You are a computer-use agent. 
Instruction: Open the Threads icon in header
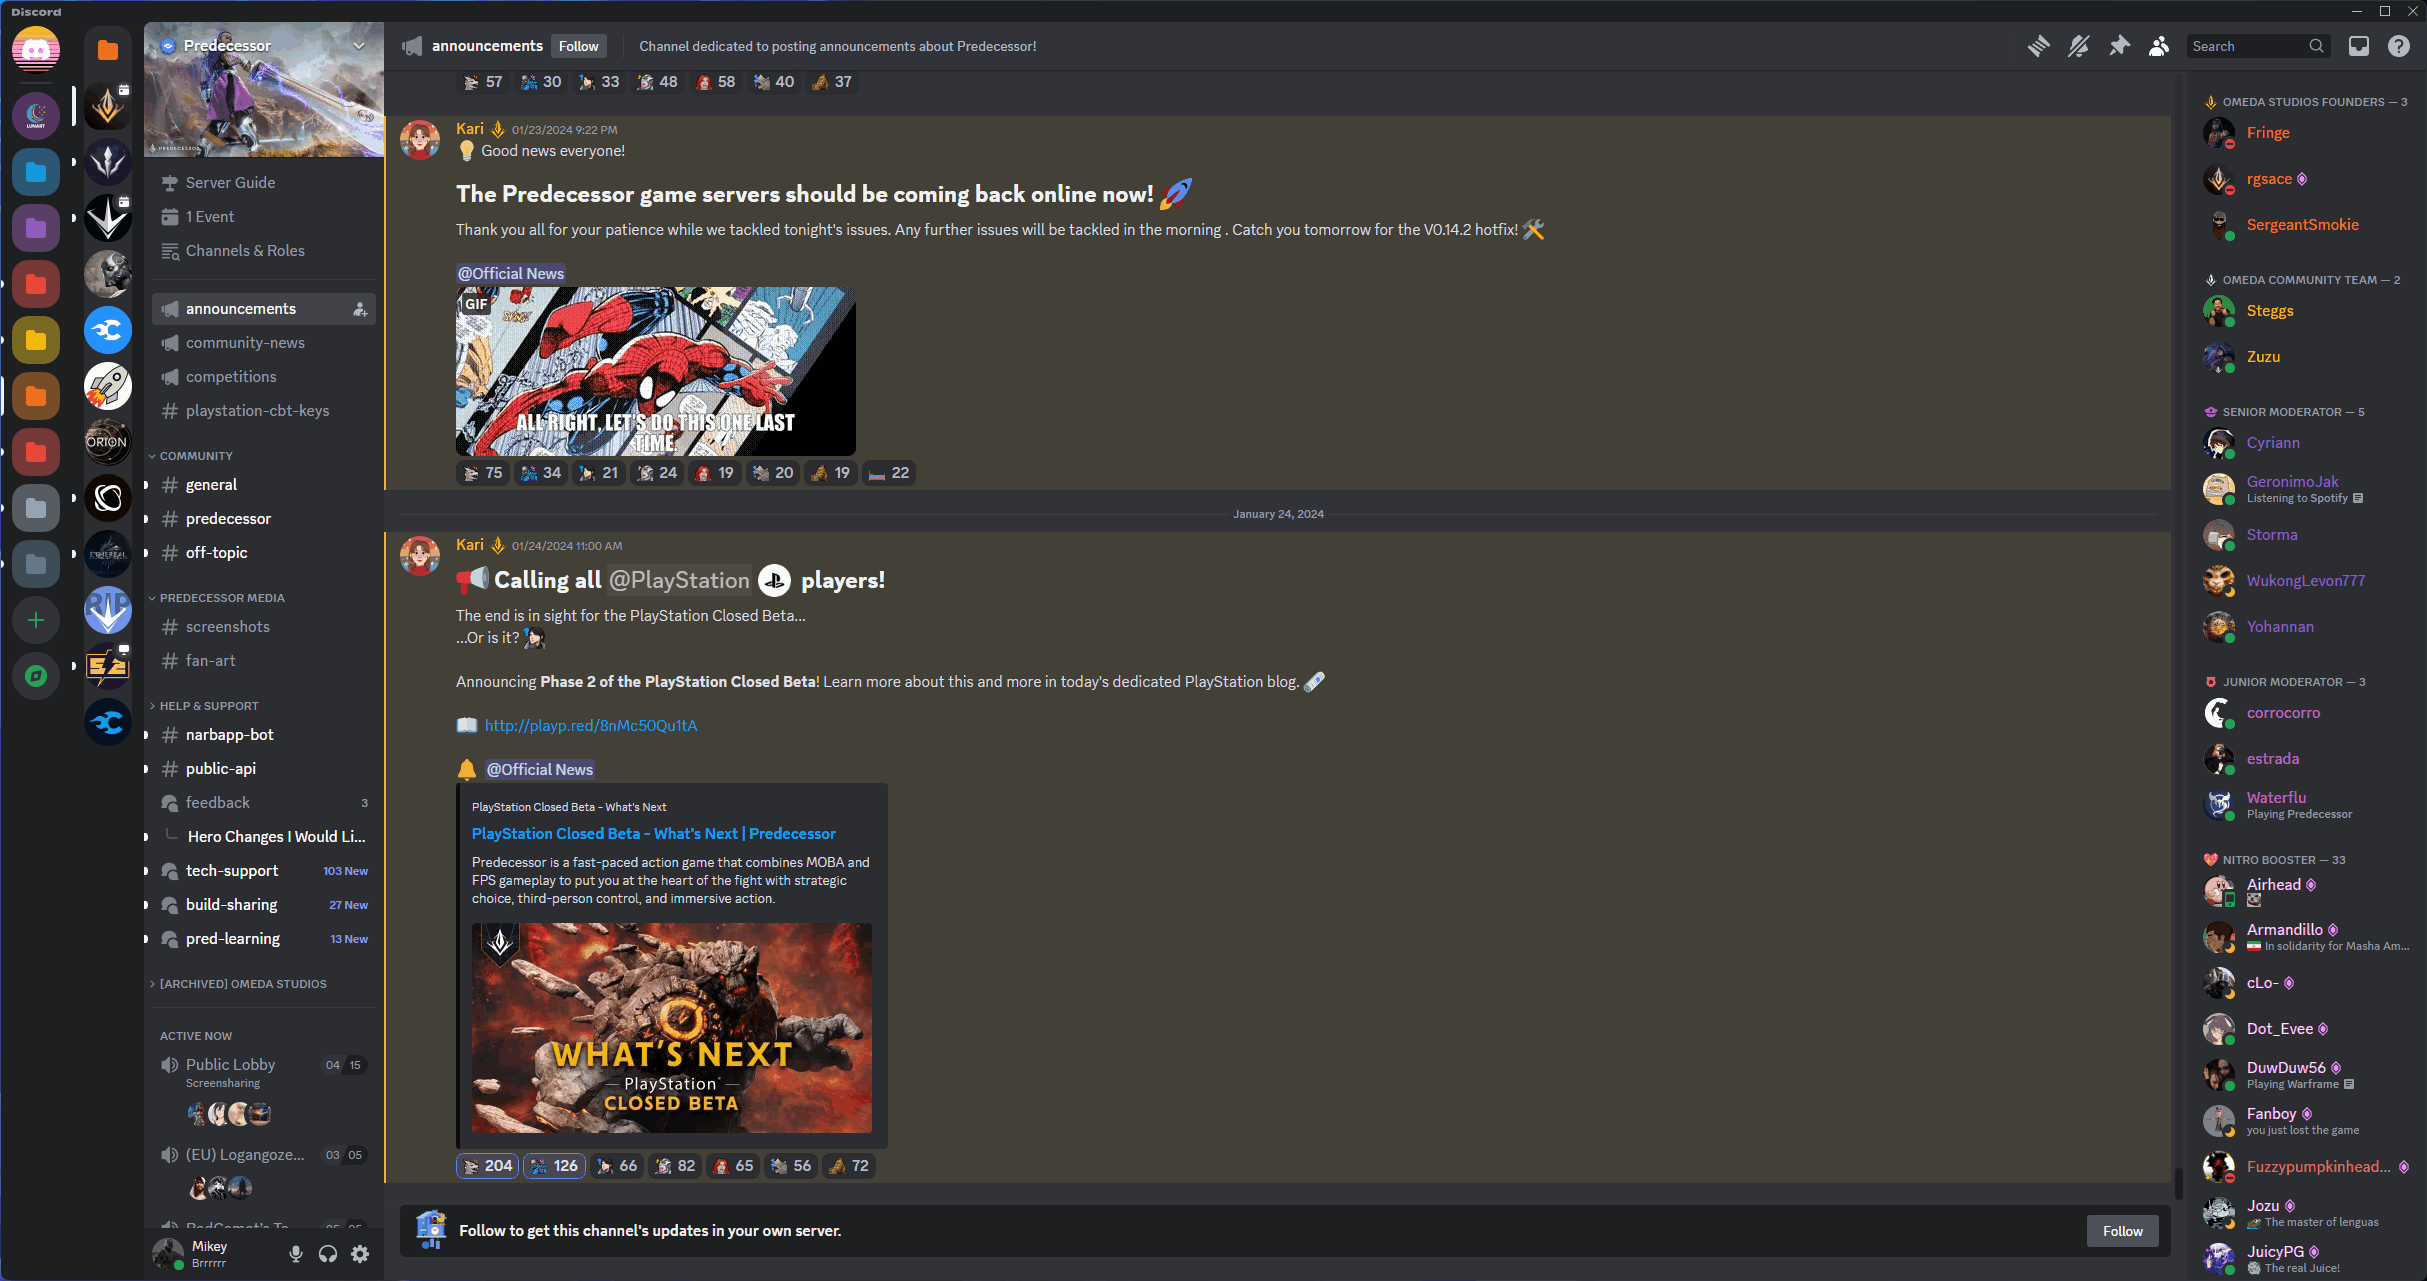click(x=2038, y=46)
